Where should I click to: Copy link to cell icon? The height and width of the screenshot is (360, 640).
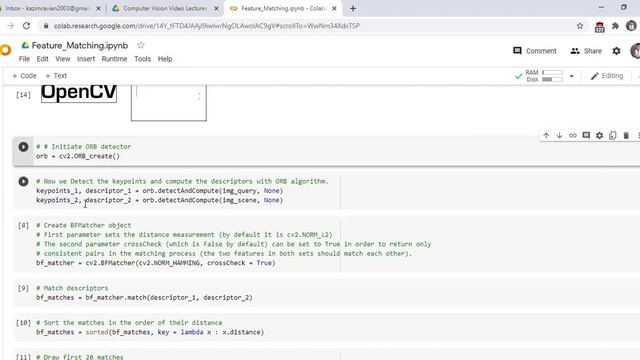pos(573,136)
